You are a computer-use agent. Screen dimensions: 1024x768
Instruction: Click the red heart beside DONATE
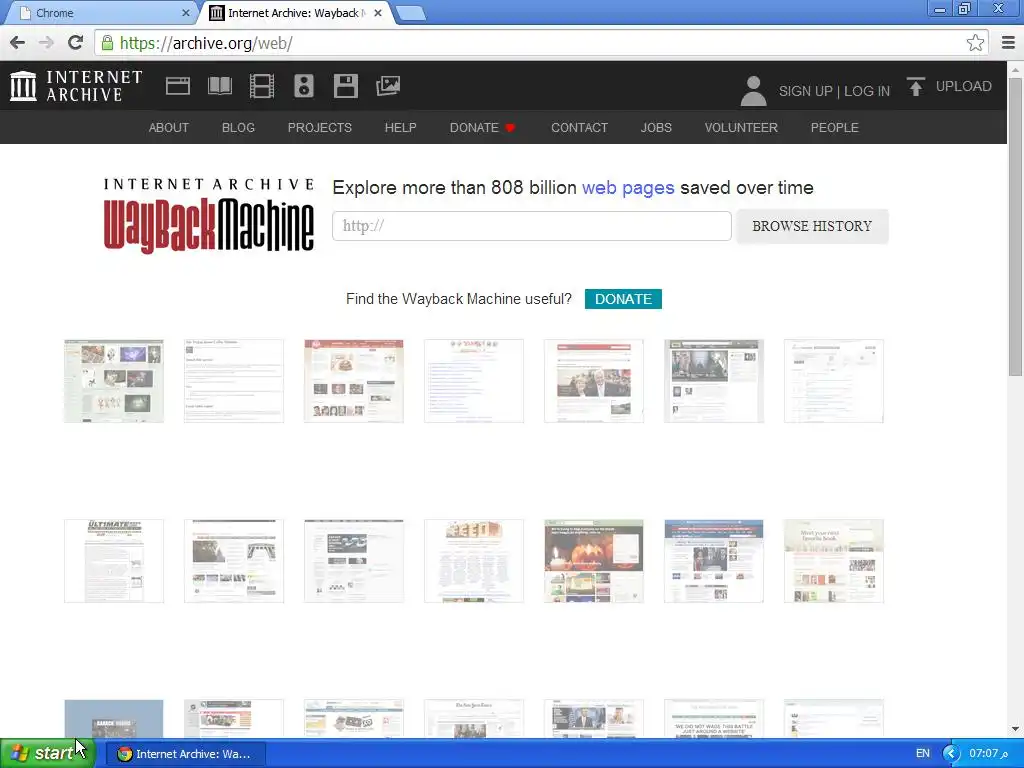coord(510,128)
